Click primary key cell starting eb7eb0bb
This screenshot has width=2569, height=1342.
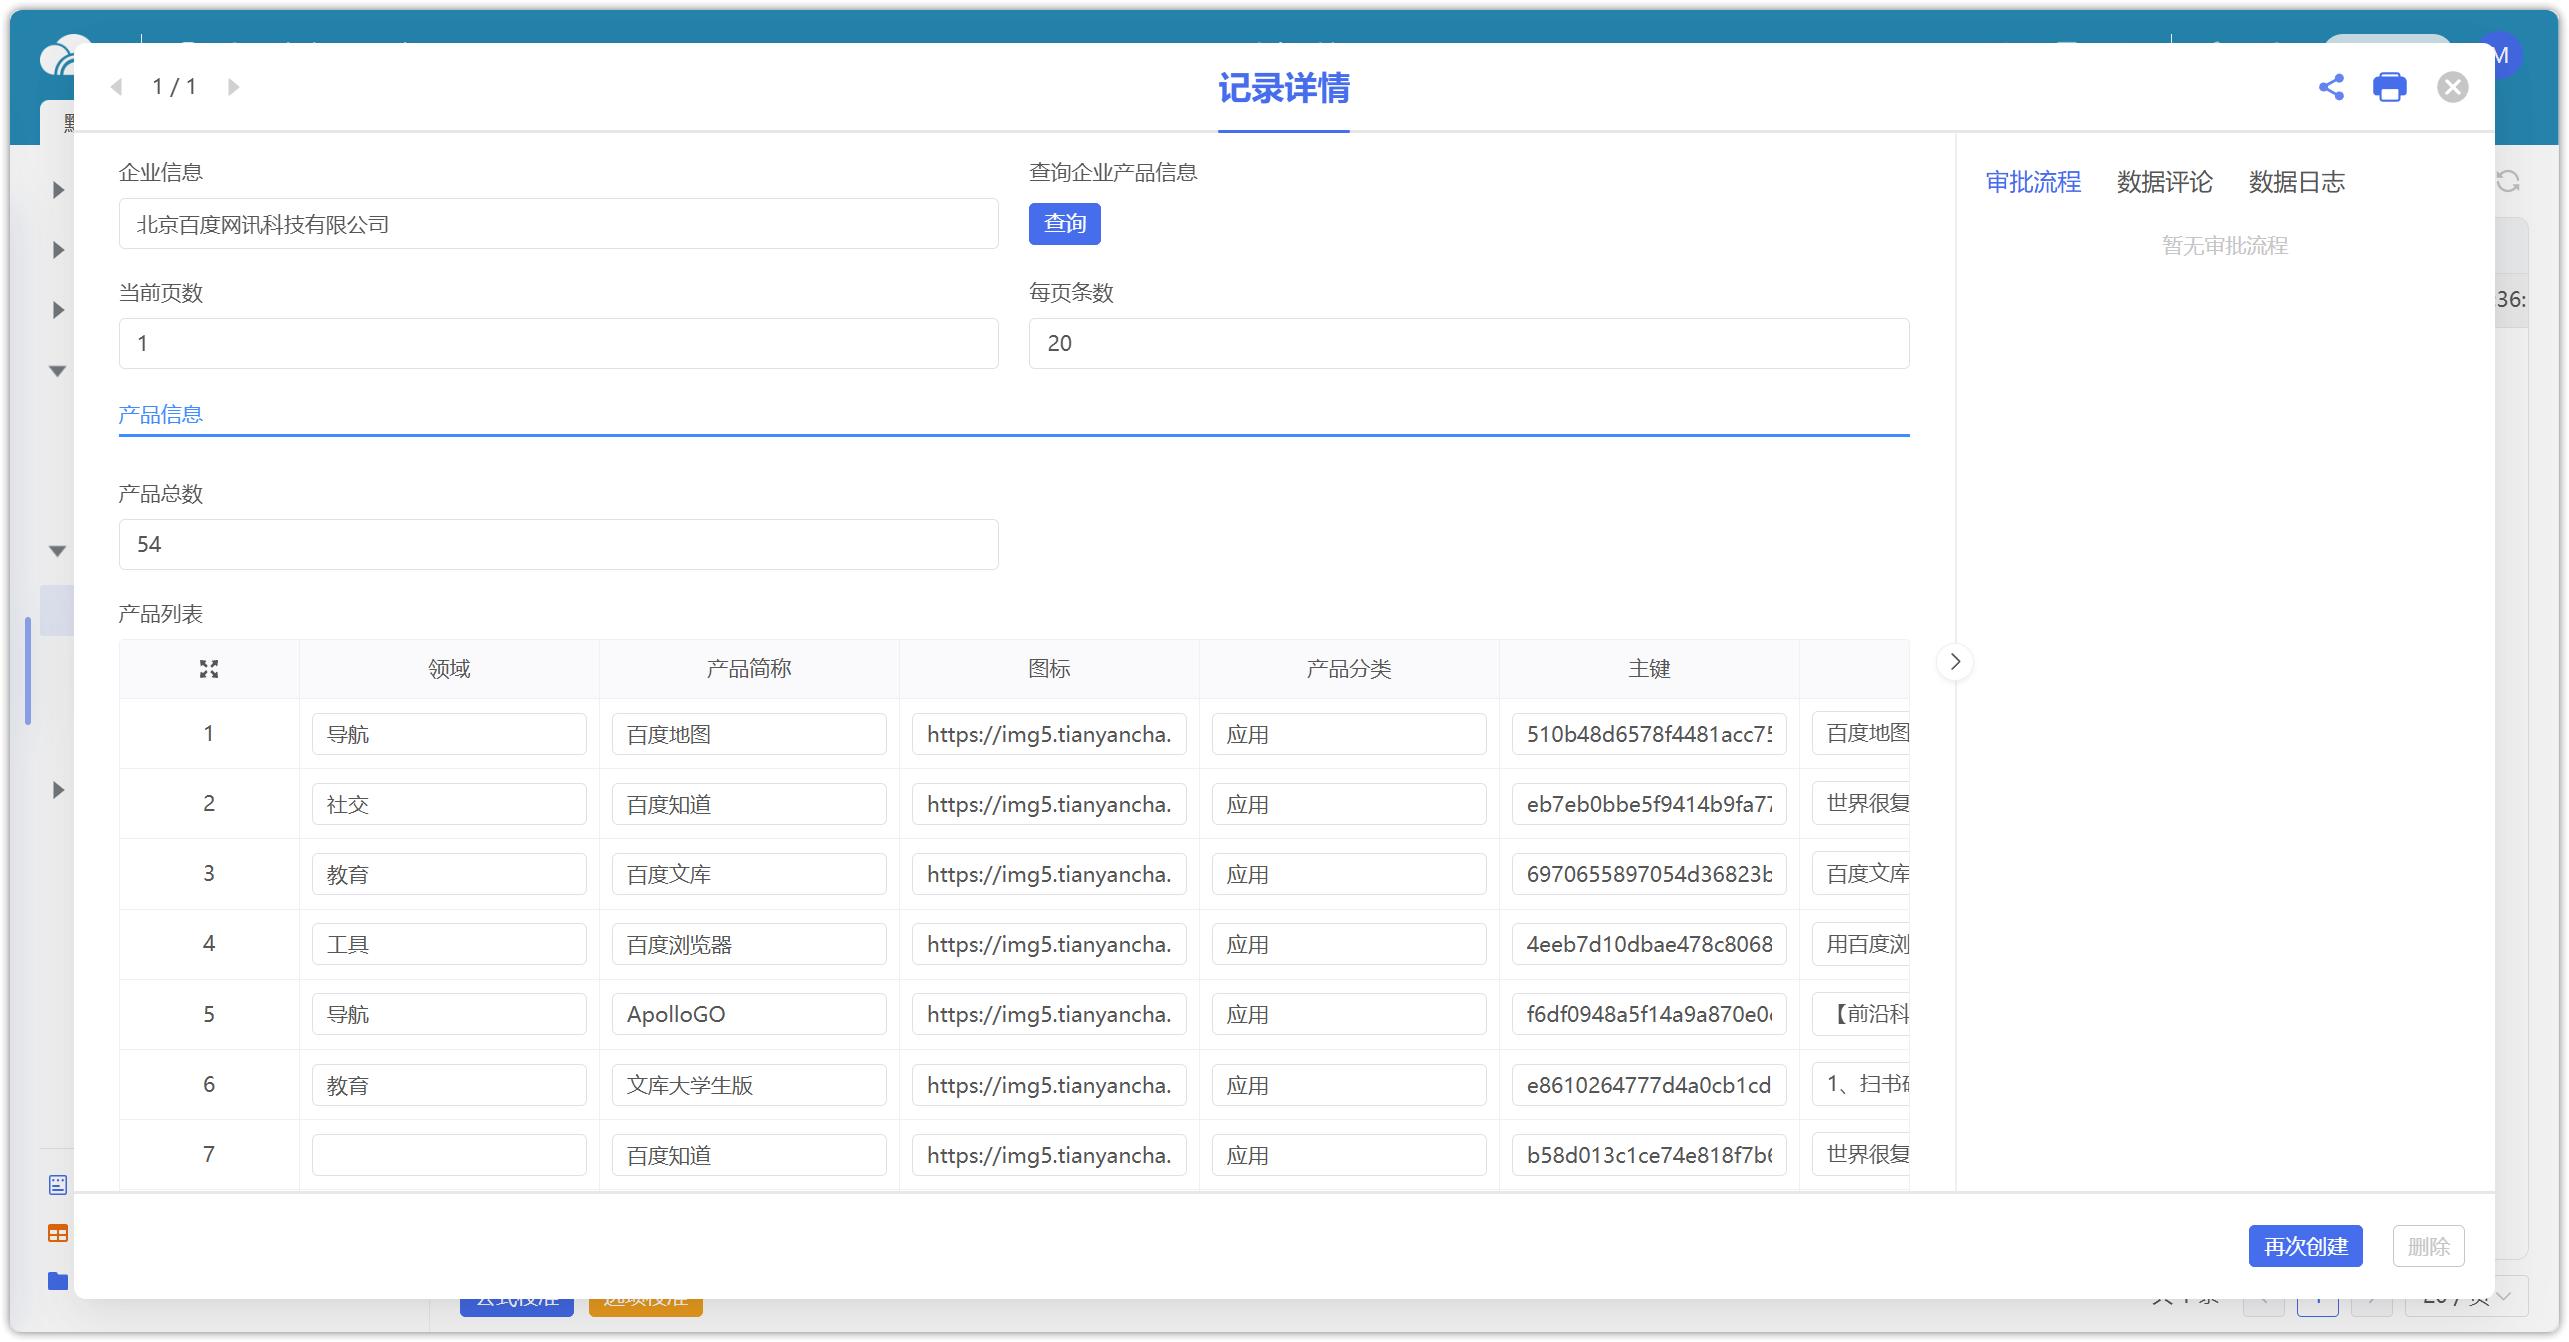(1649, 804)
